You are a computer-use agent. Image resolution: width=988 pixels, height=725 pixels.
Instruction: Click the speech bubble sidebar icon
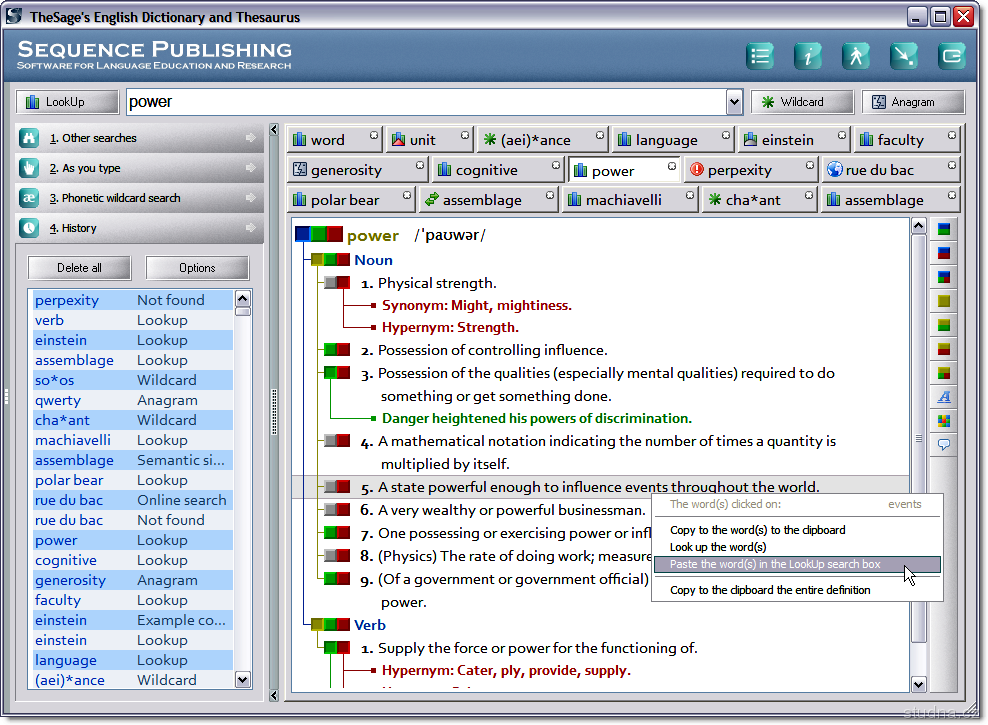coord(943,445)
